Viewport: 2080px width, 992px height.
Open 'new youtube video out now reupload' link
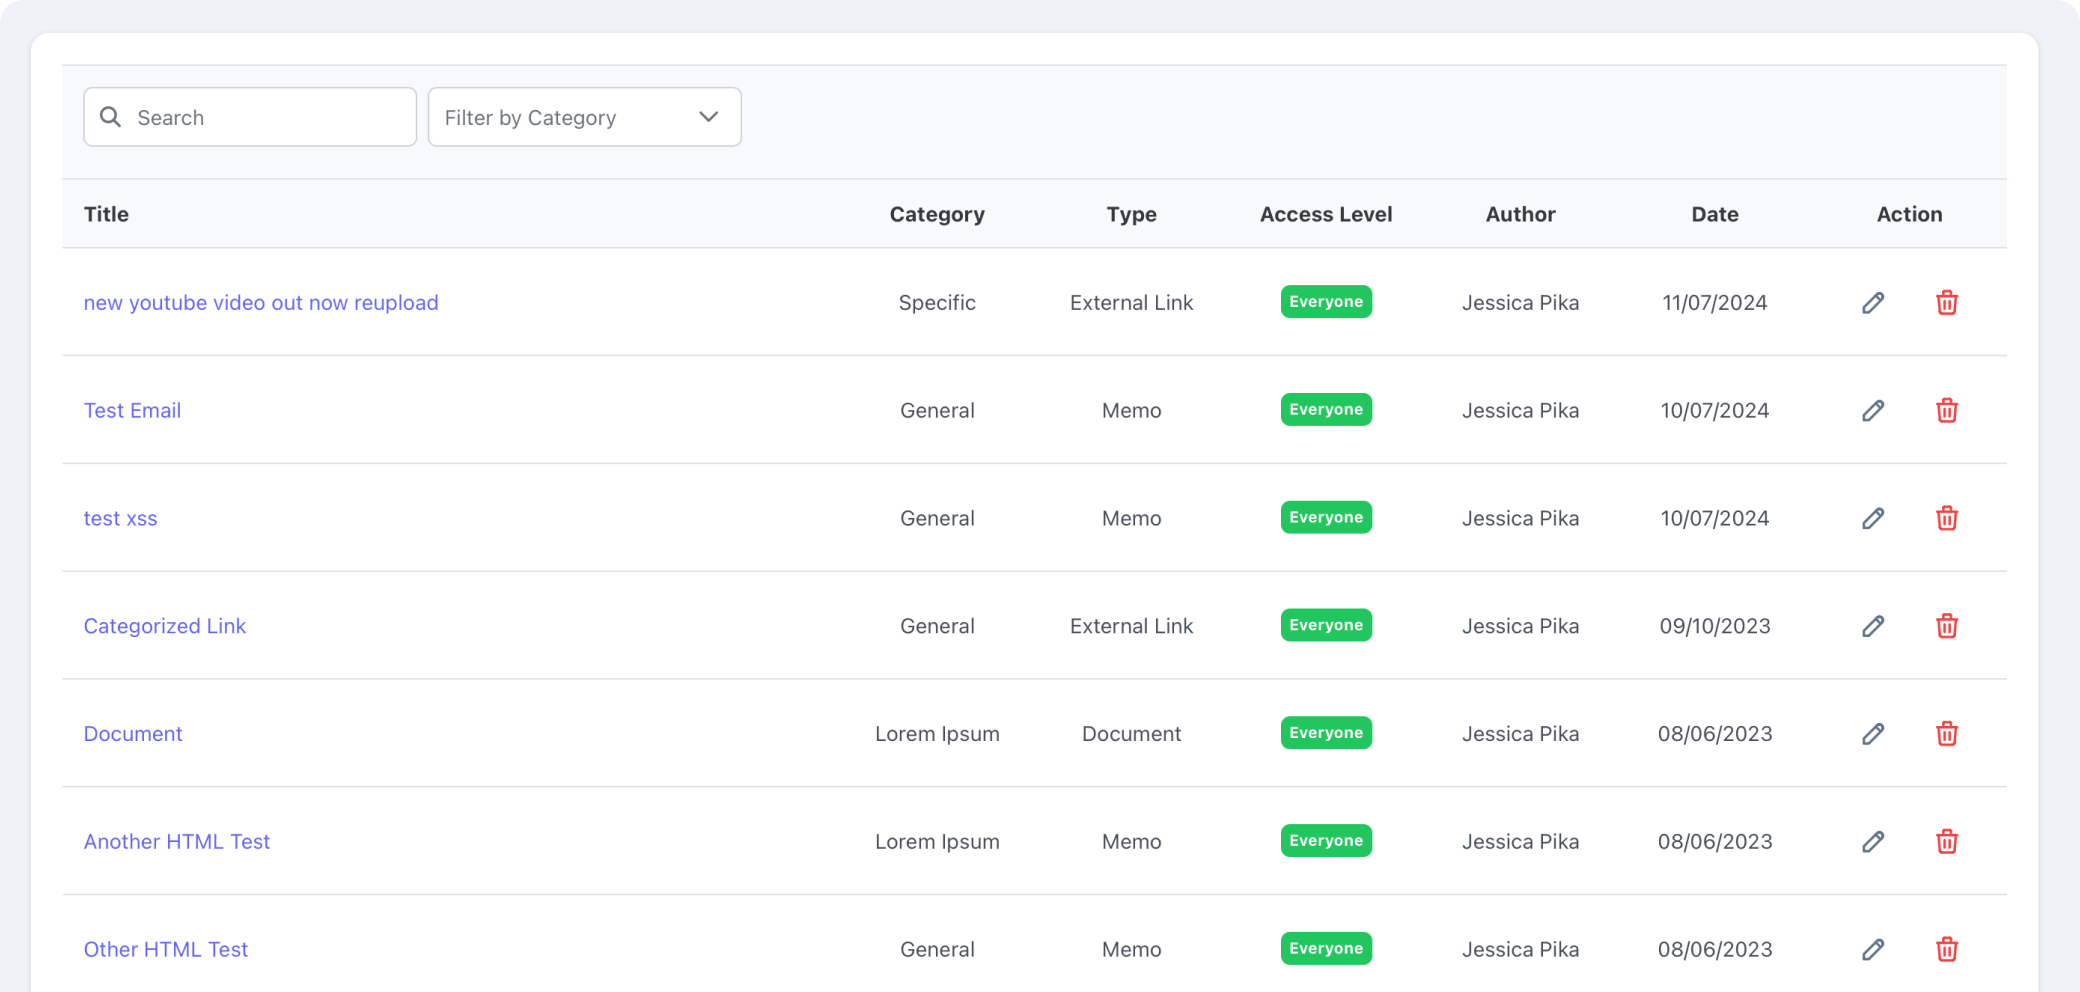(261, 303)
